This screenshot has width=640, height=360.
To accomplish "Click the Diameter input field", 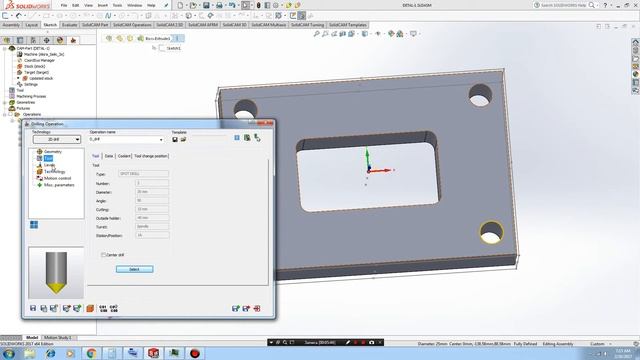I will pos(152,191).
